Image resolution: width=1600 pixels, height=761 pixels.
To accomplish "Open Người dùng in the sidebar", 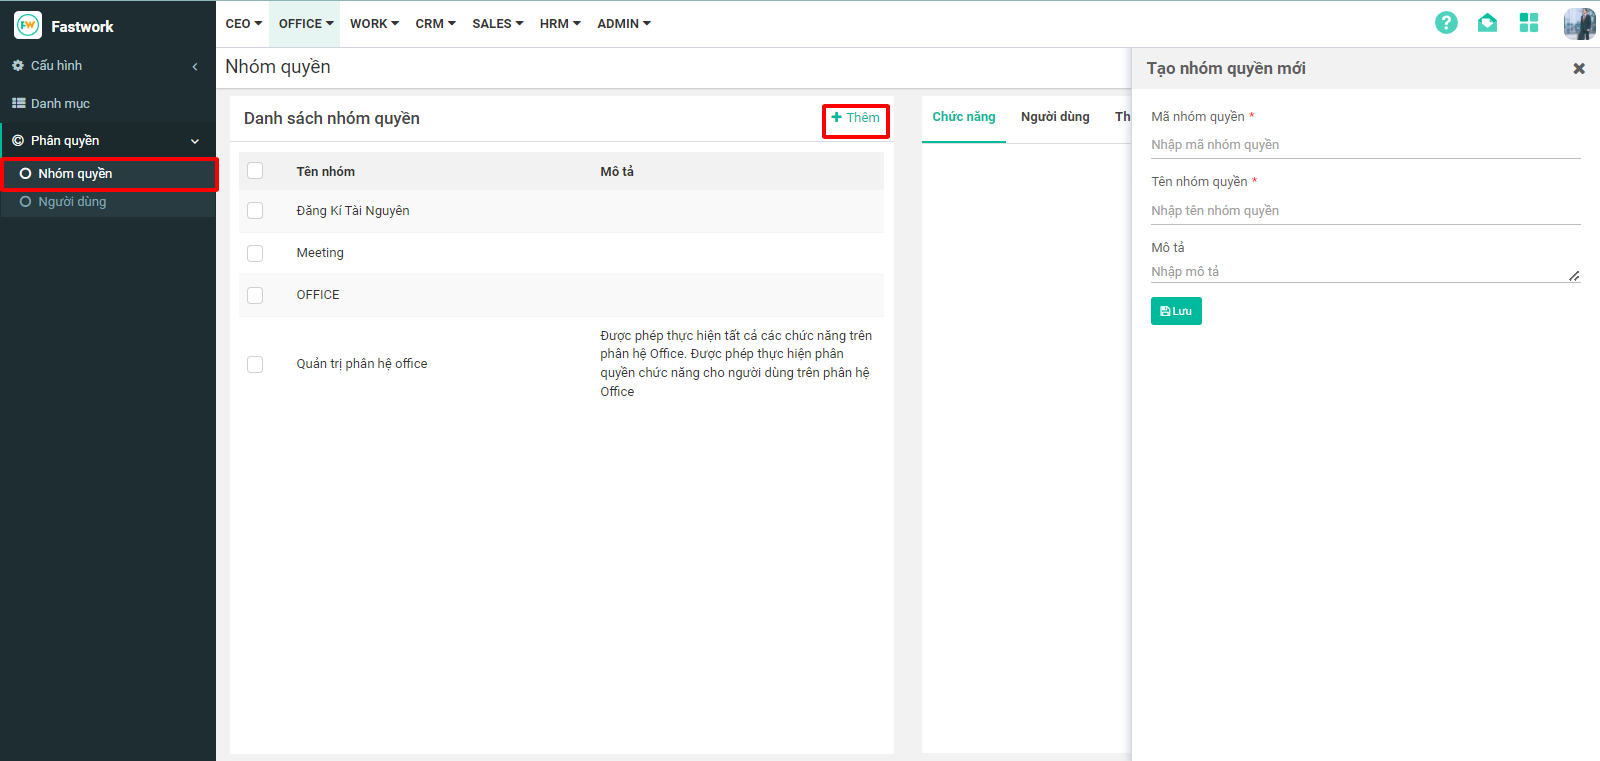I will click(x=72, y=202).
